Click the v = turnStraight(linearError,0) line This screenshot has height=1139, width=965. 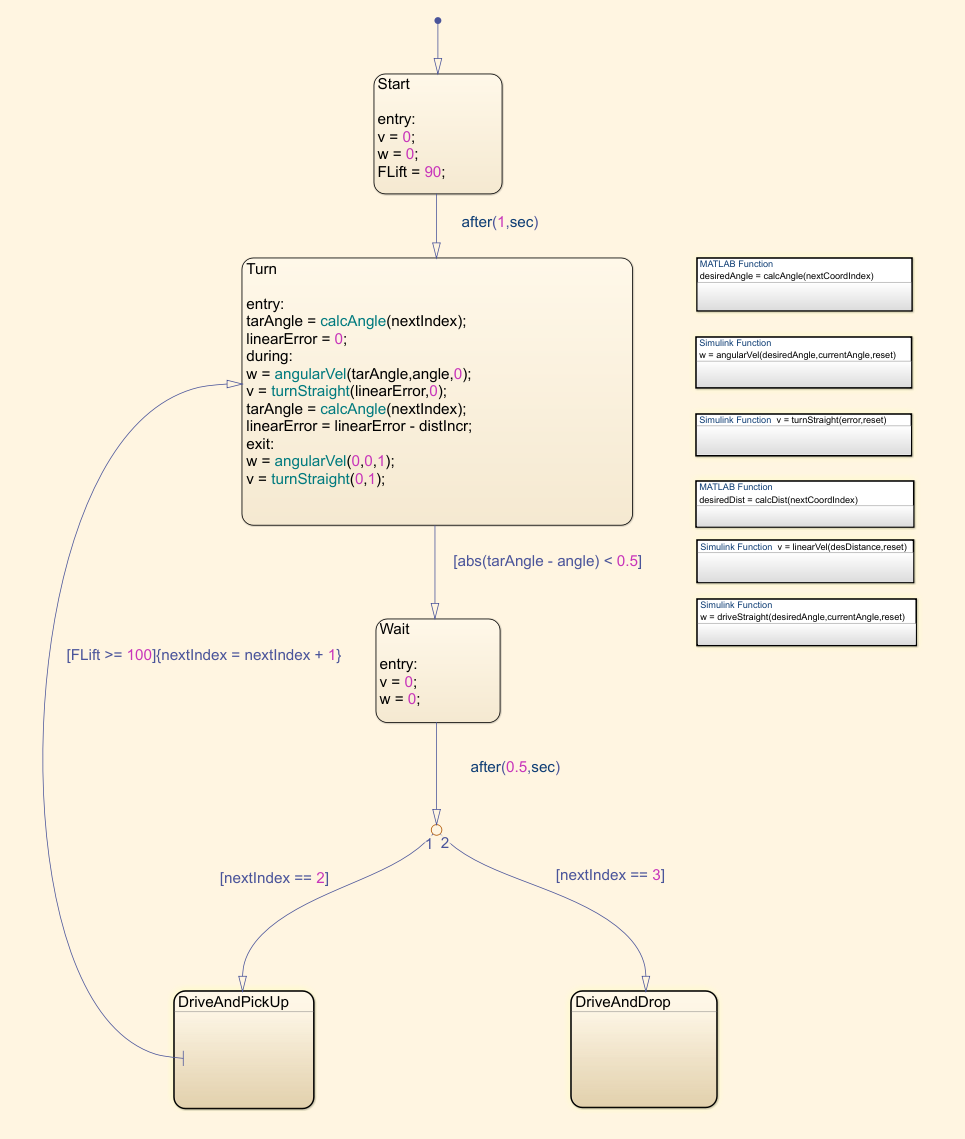(347, 392)
